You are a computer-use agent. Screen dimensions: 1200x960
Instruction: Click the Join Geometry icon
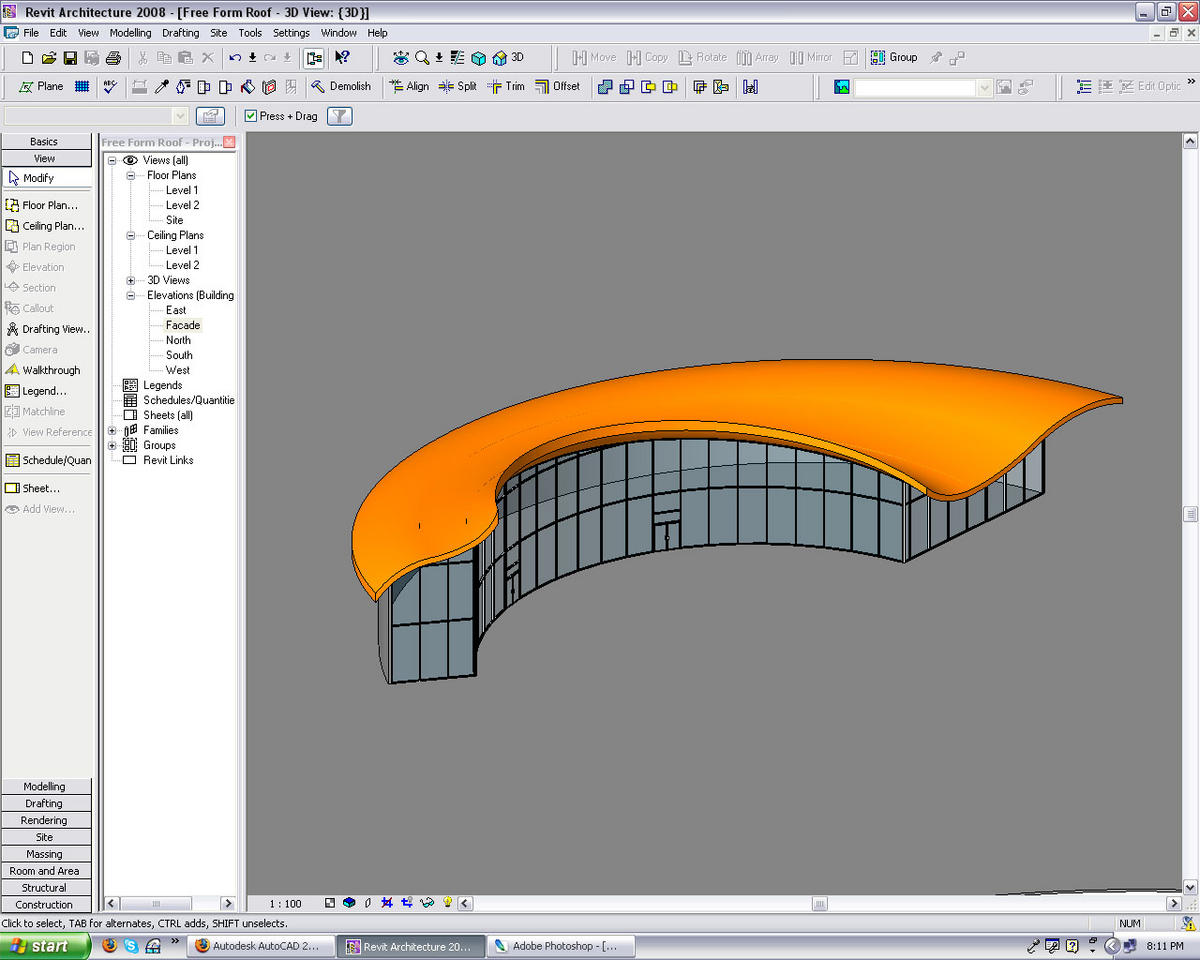pyautogui.click(x=605, y=87)
